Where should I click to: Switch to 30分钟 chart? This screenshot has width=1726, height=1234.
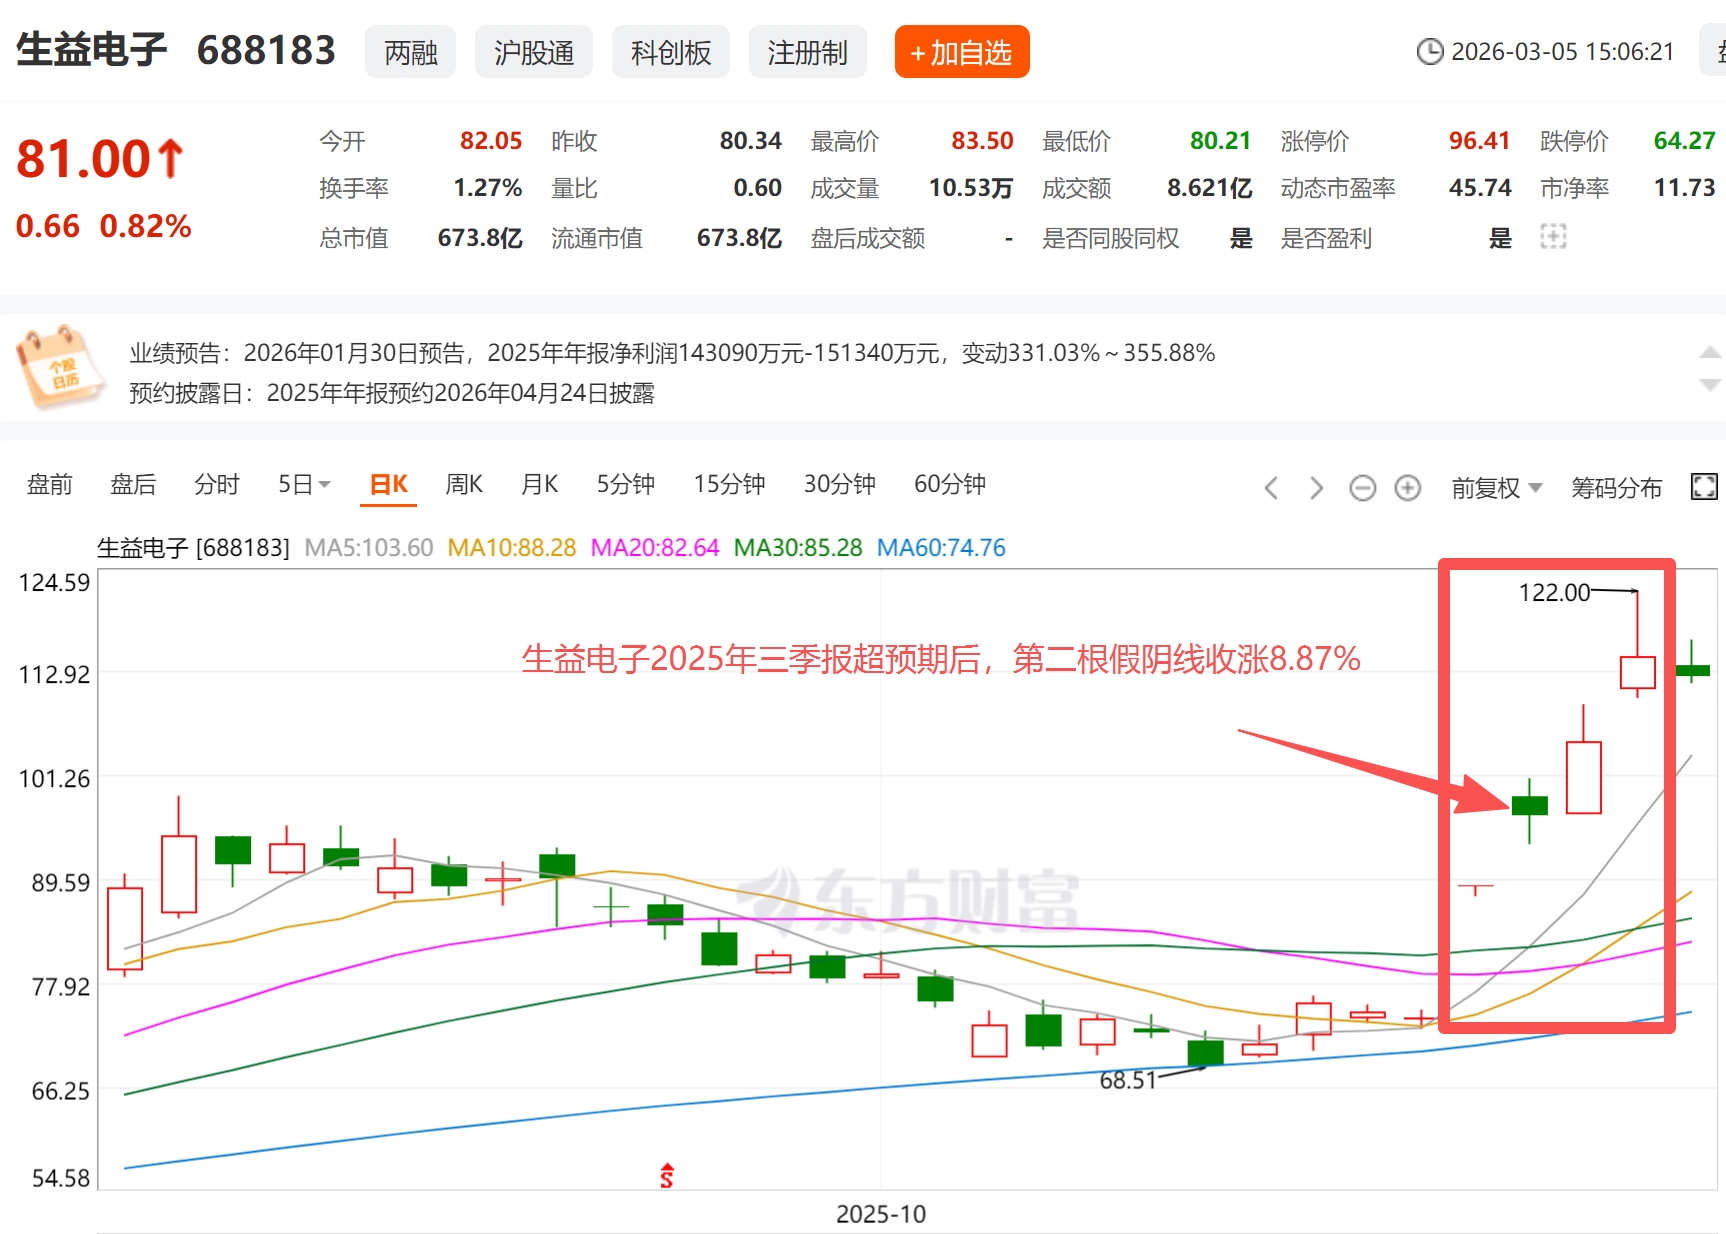tap(840, 485)
